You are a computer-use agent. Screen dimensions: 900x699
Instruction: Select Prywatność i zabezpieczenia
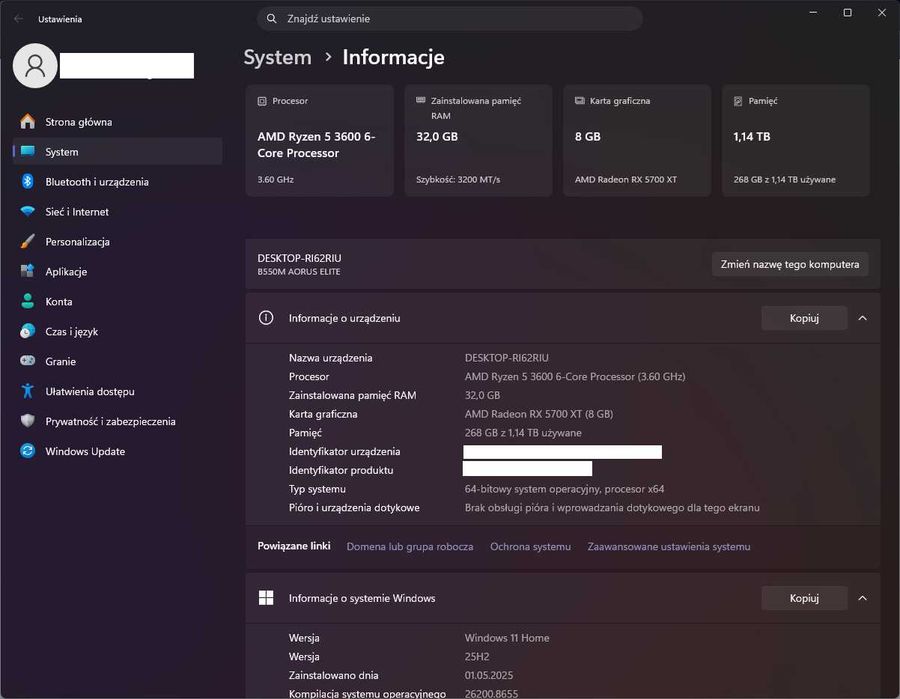click(x=117, y=421)
